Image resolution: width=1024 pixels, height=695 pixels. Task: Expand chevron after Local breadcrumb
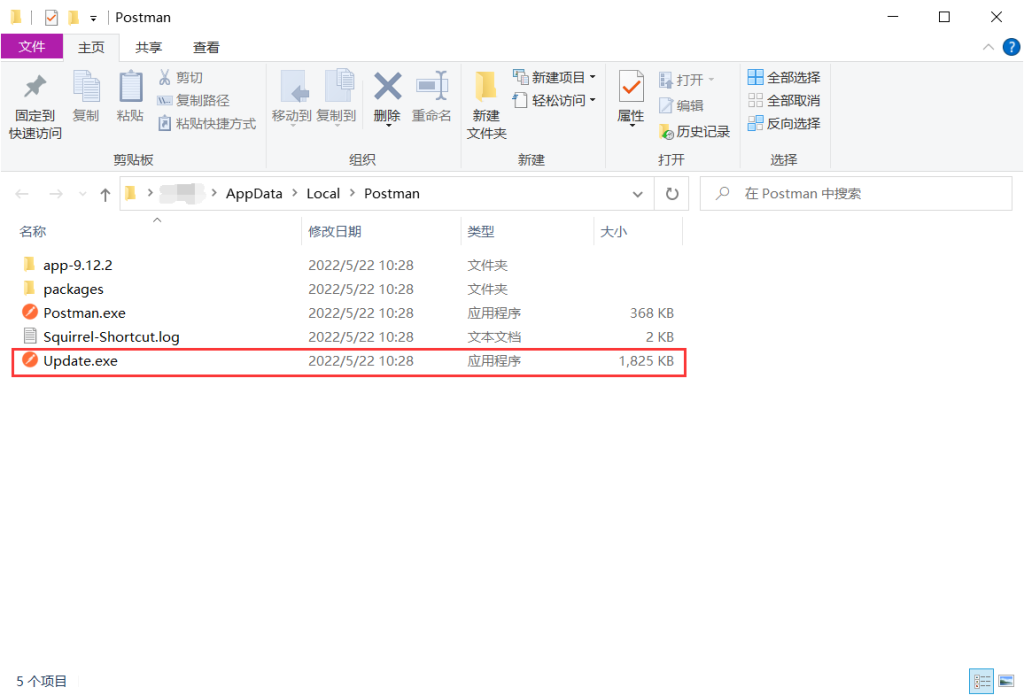[352, 193]
